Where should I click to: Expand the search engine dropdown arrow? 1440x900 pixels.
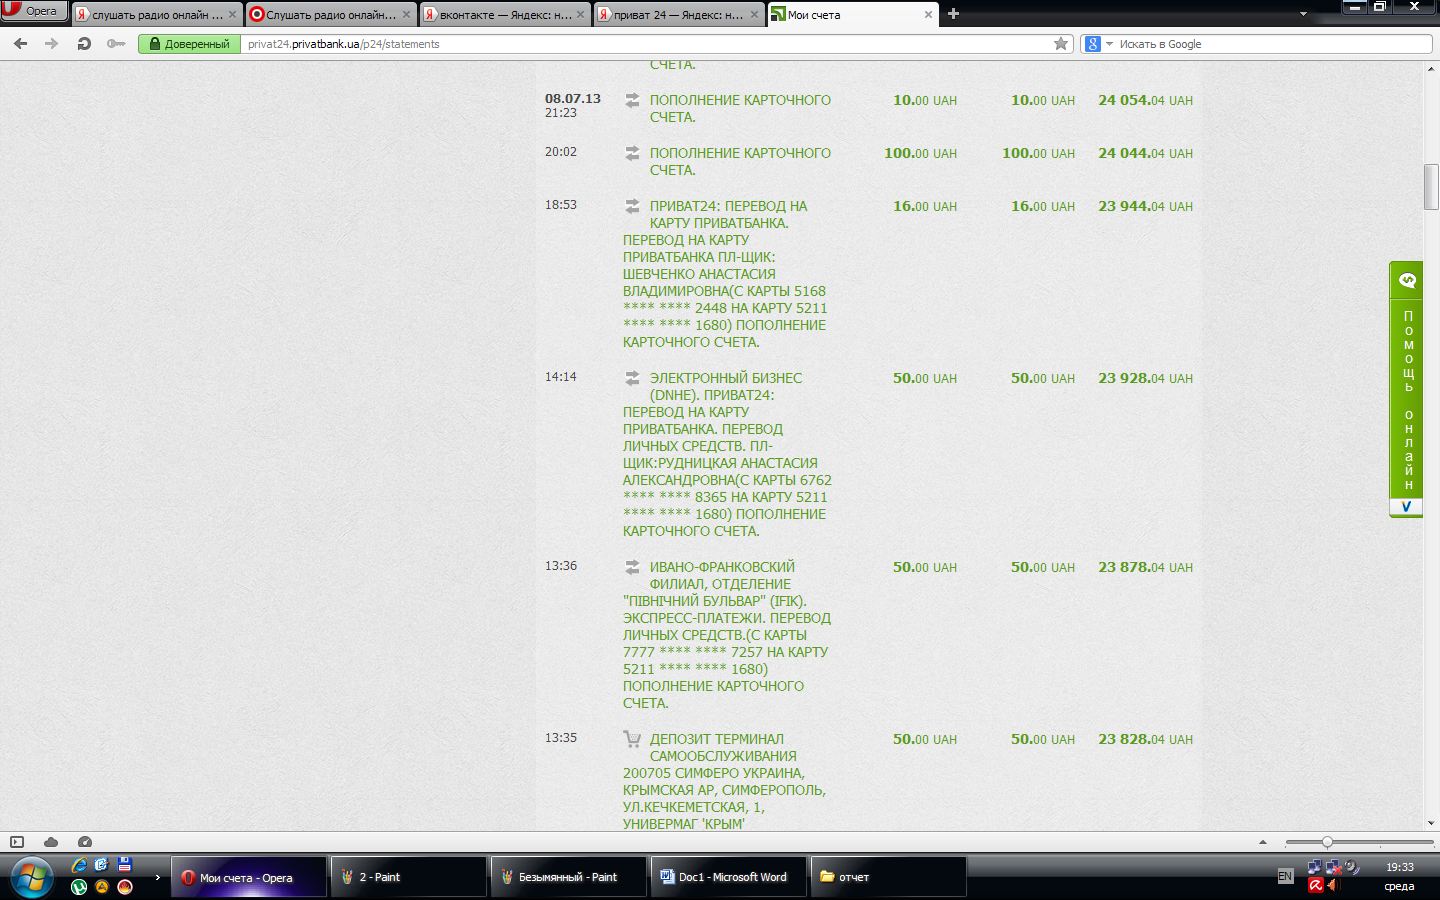click(1109, 44)
